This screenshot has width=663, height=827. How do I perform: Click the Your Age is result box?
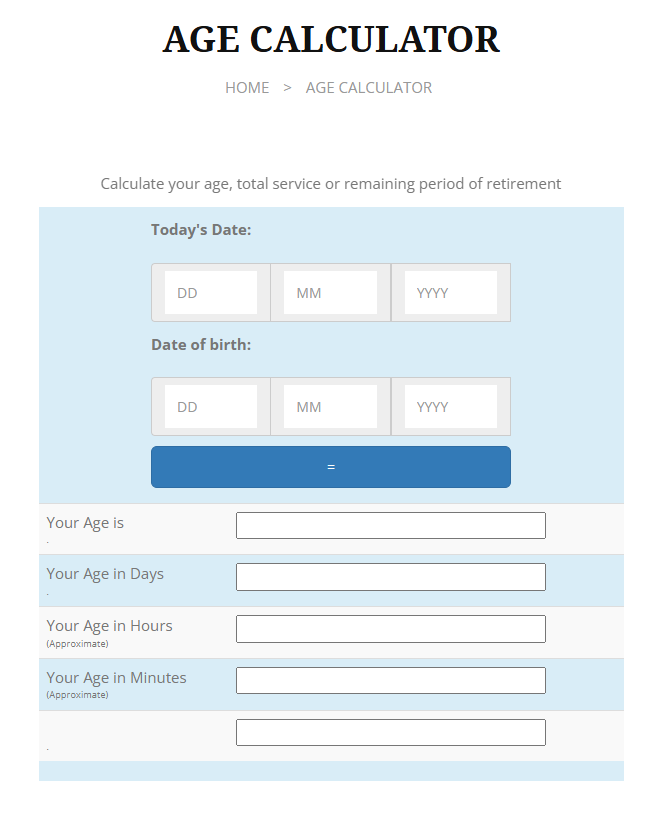390,525
